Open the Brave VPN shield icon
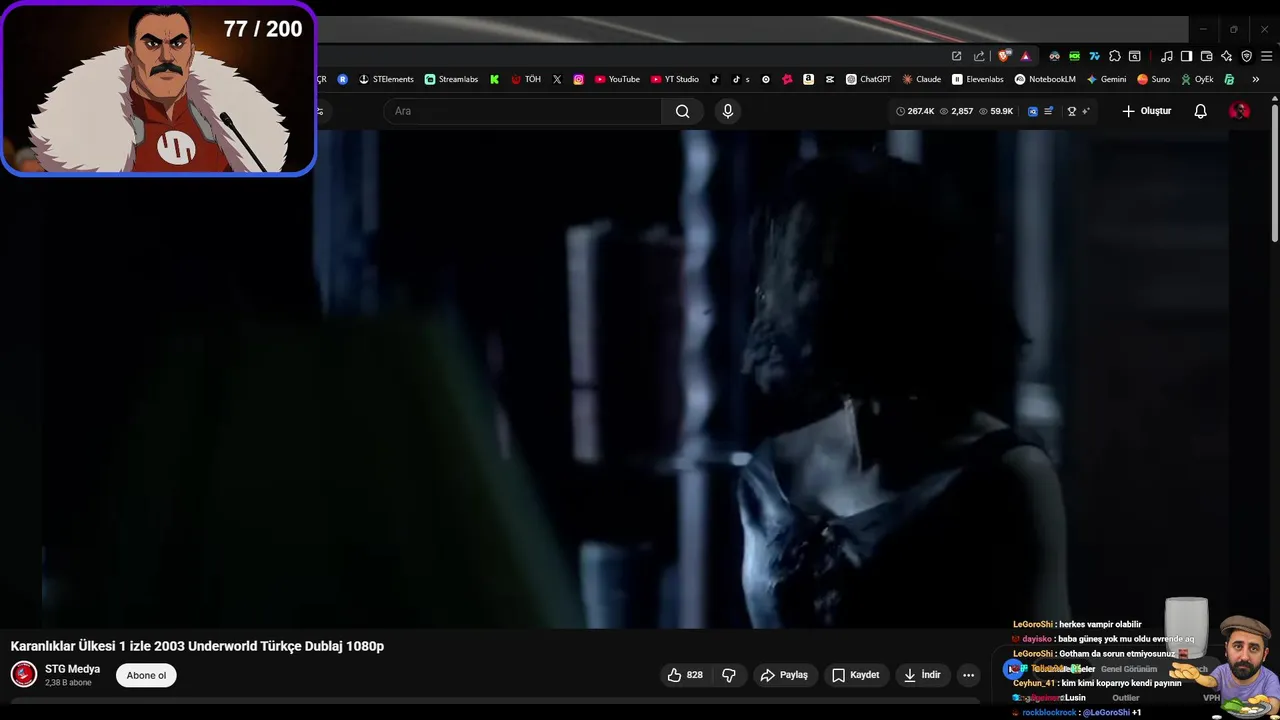The width and height of the screenshot is (1280, 720). coord(1247,56)
